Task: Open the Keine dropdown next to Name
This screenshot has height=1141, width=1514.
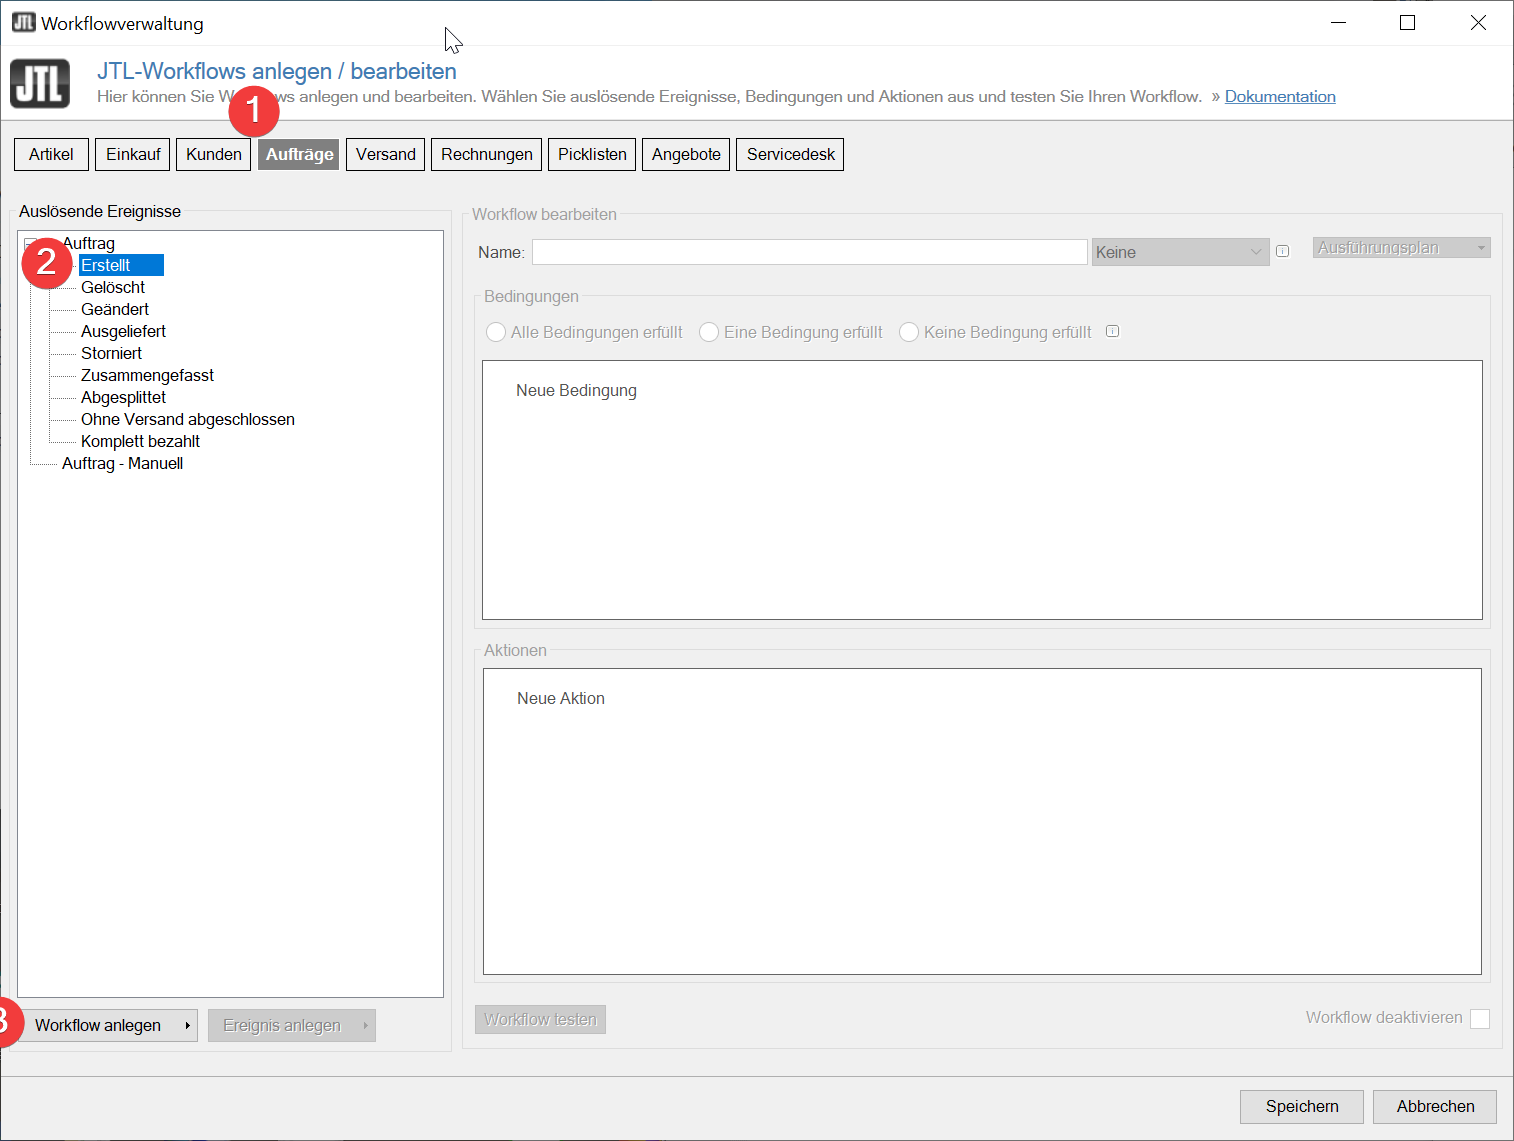Action: (1180, 252)
